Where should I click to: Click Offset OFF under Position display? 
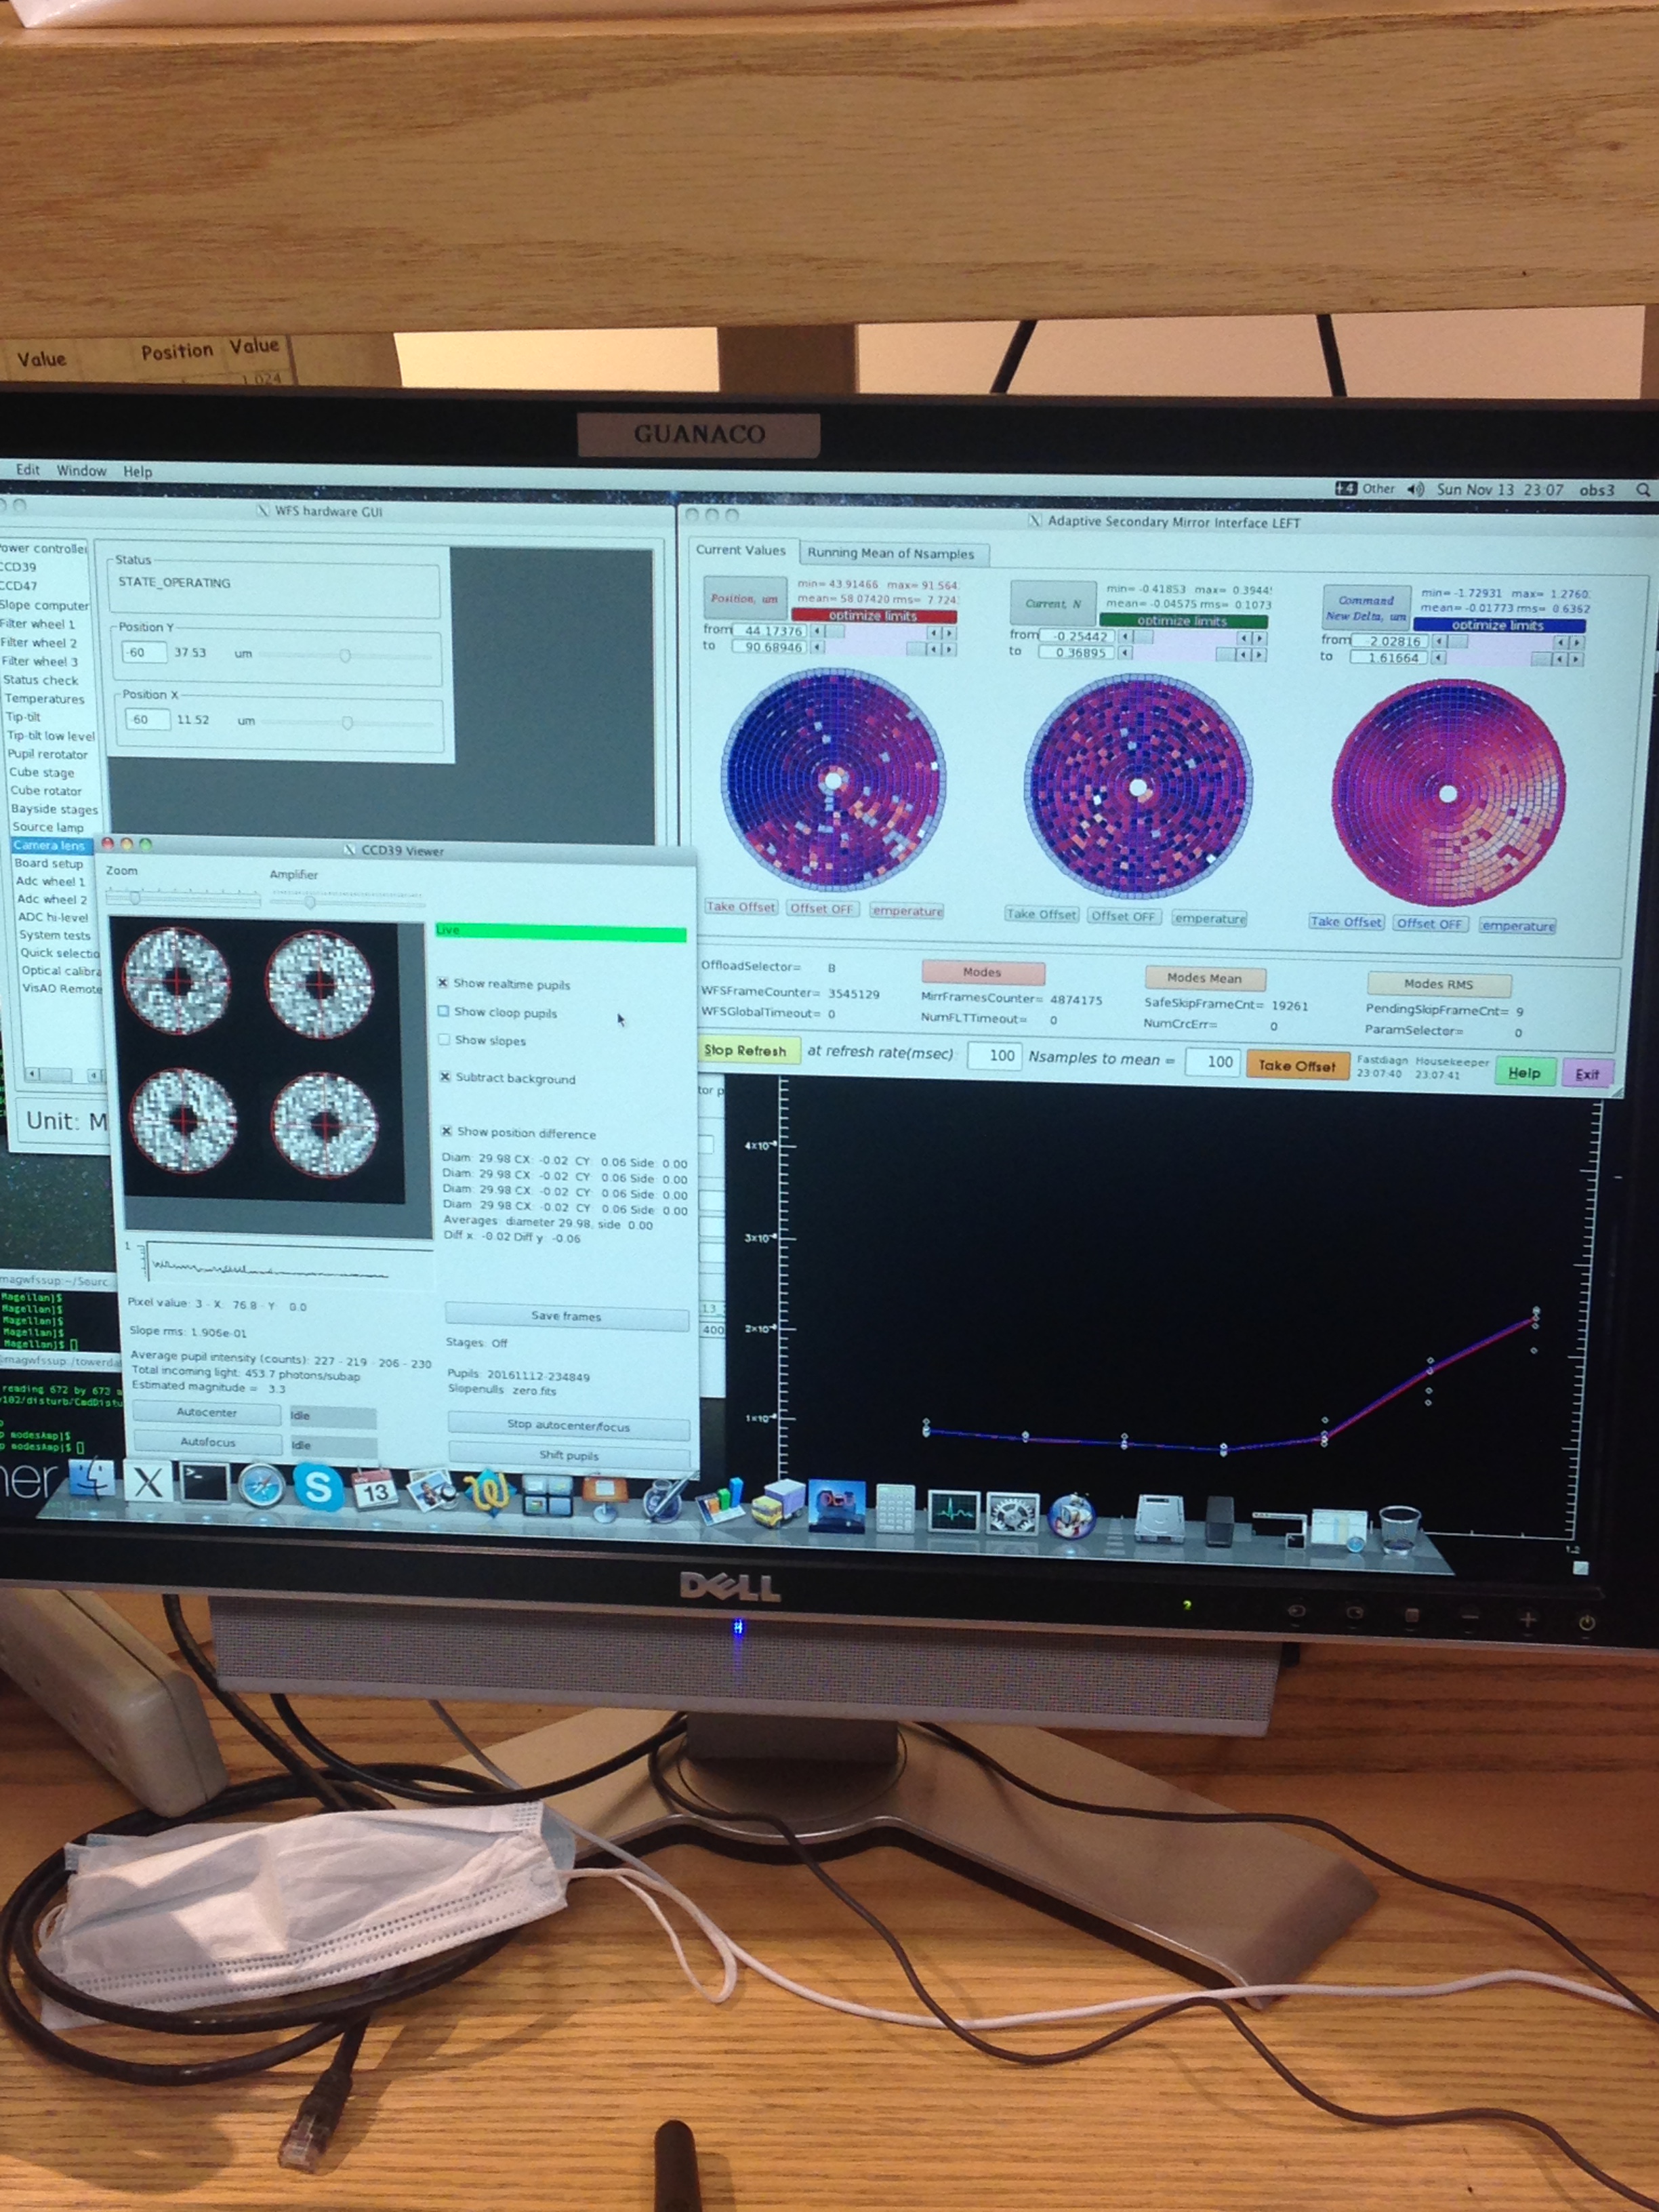click(822, 908)
